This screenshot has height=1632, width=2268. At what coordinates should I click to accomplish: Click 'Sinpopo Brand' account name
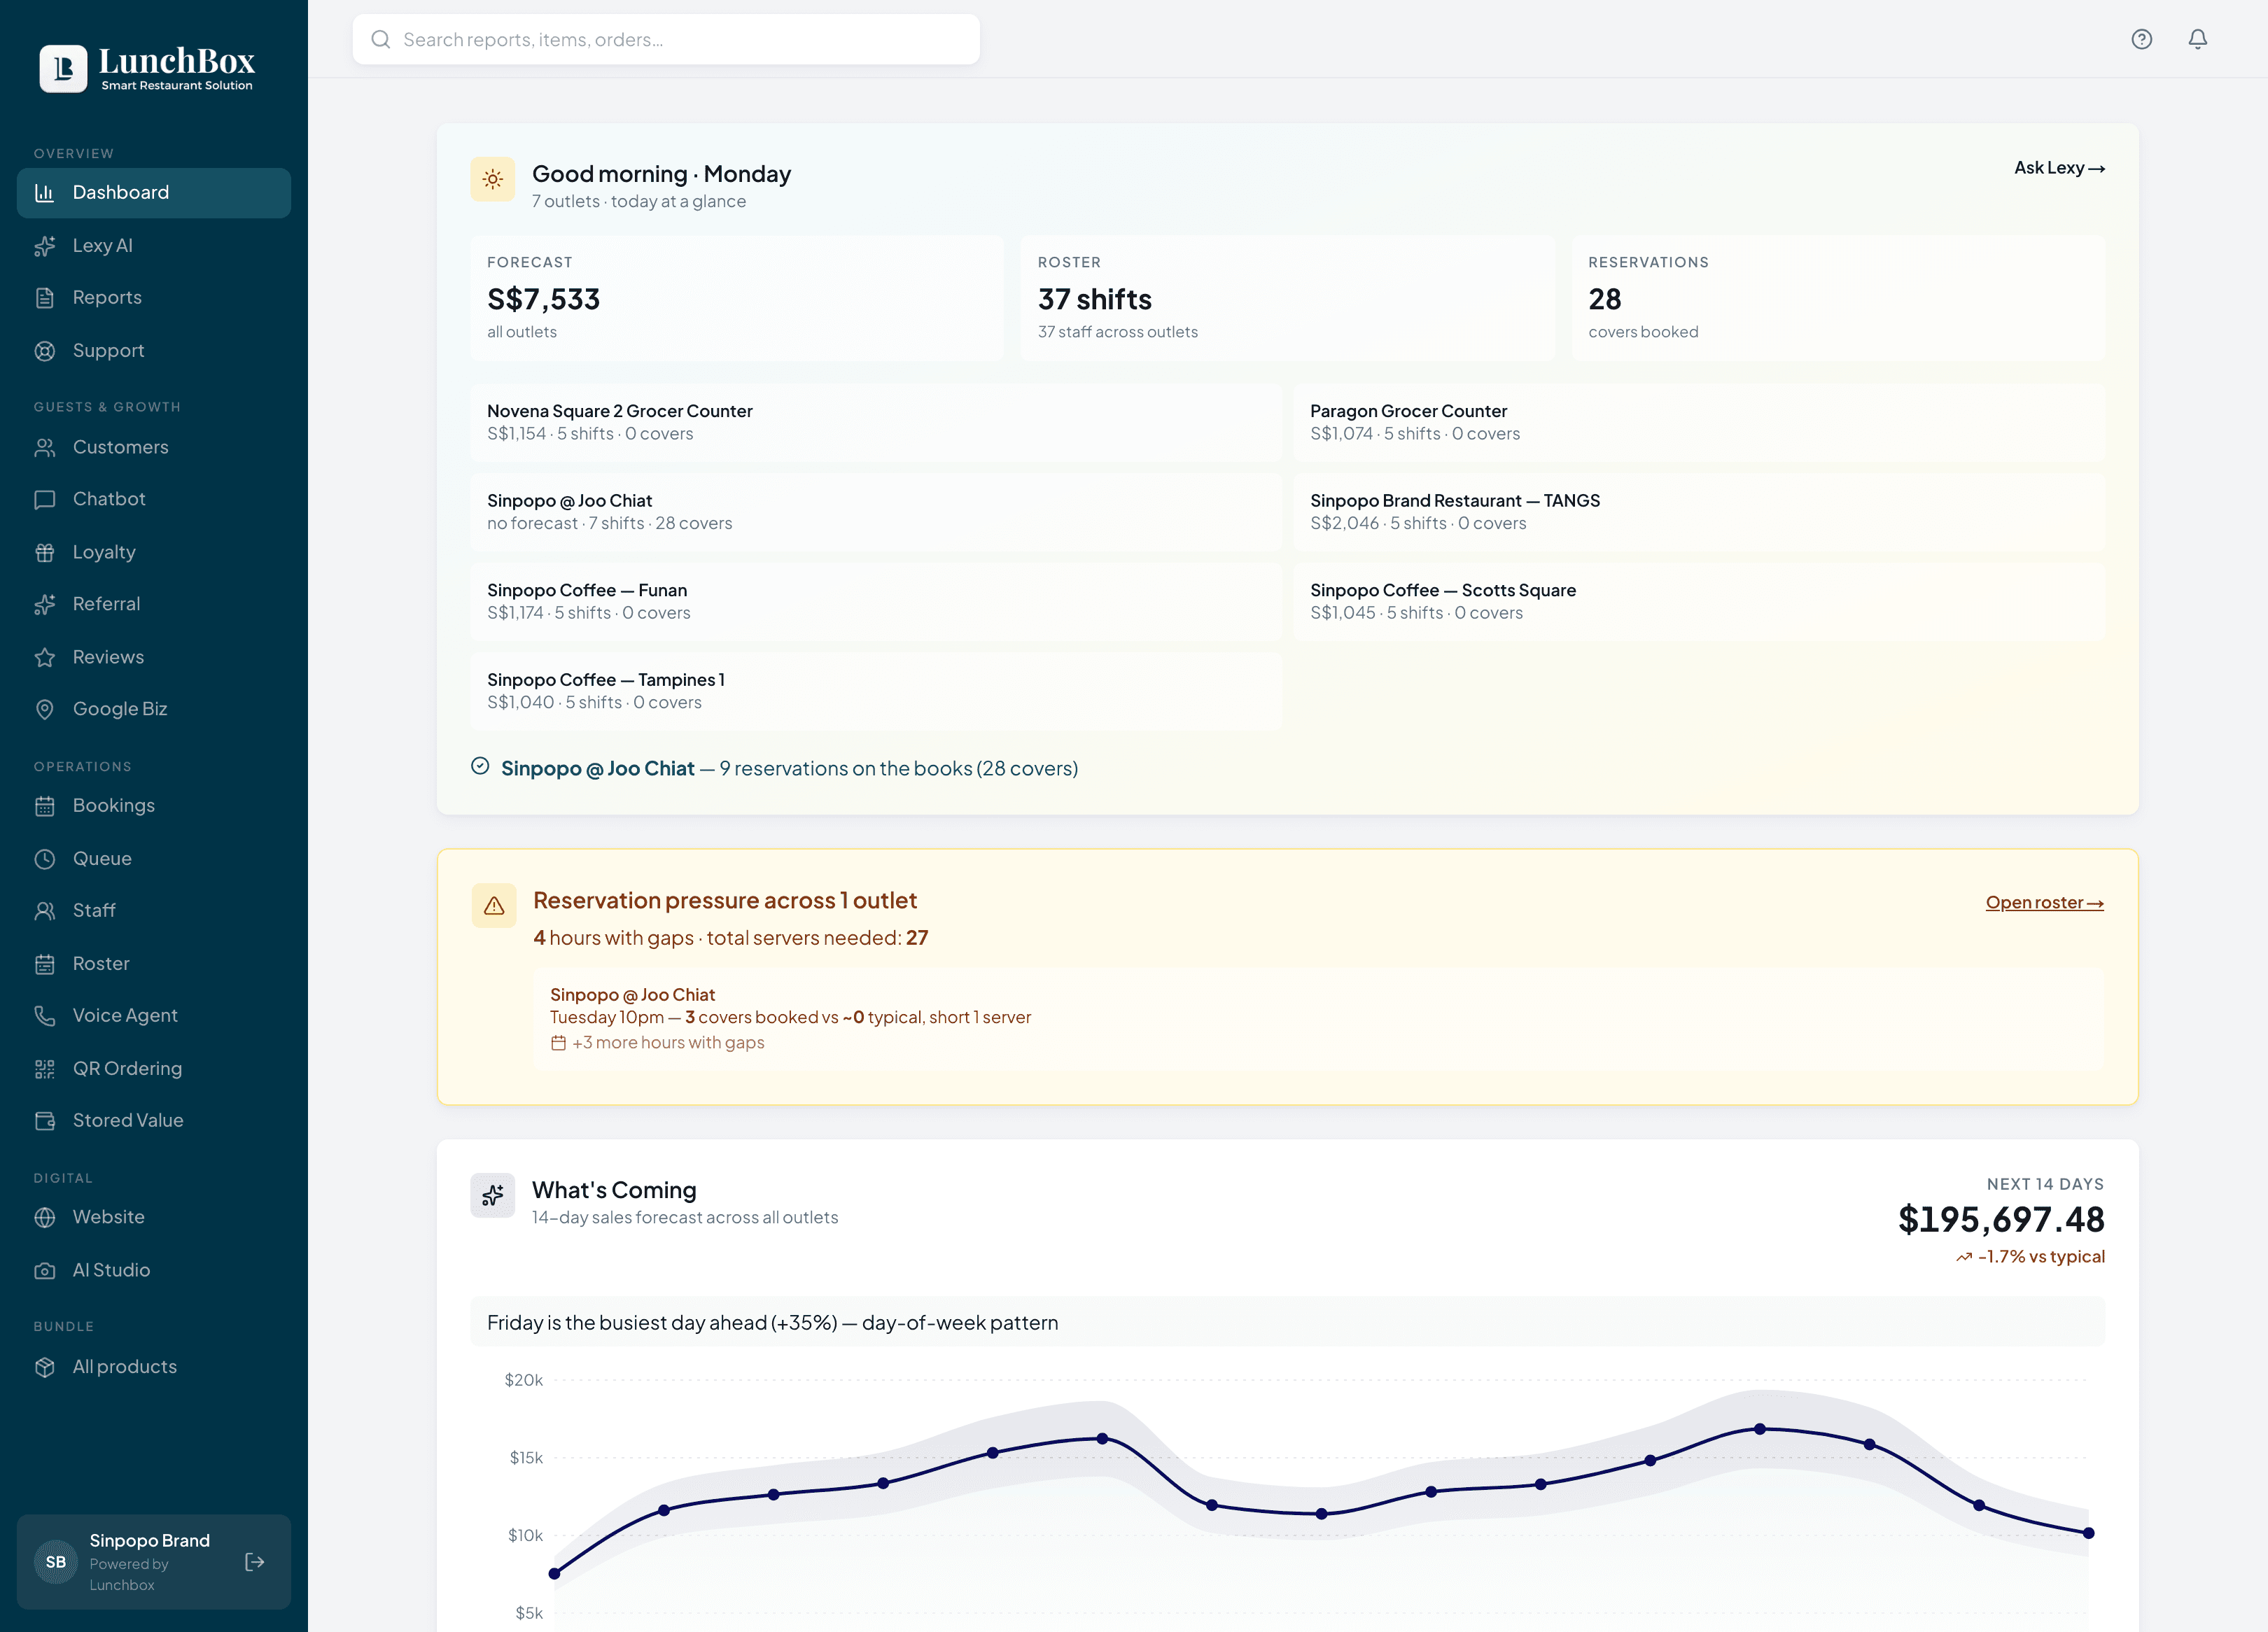coord(150,1540)
